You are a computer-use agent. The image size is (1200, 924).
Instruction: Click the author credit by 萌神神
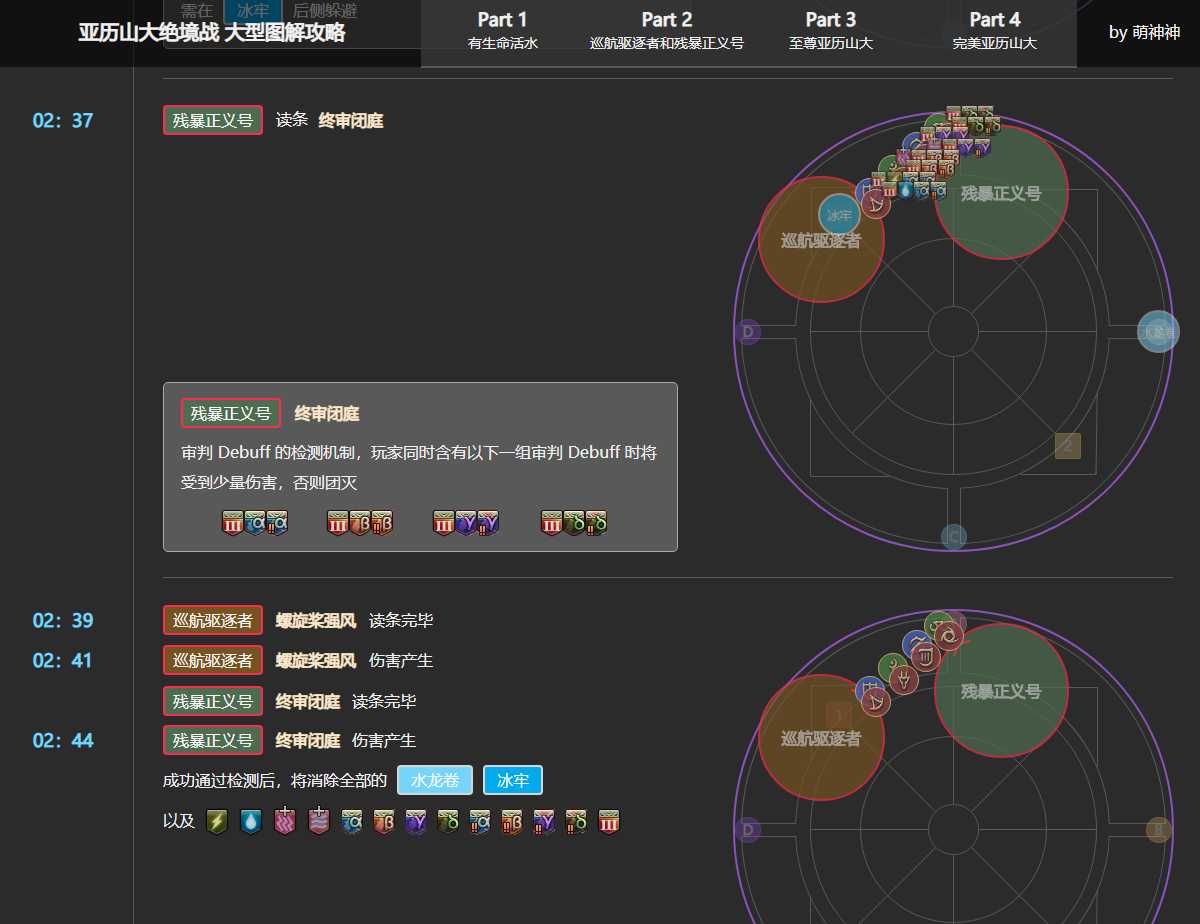pos(1144,32)
